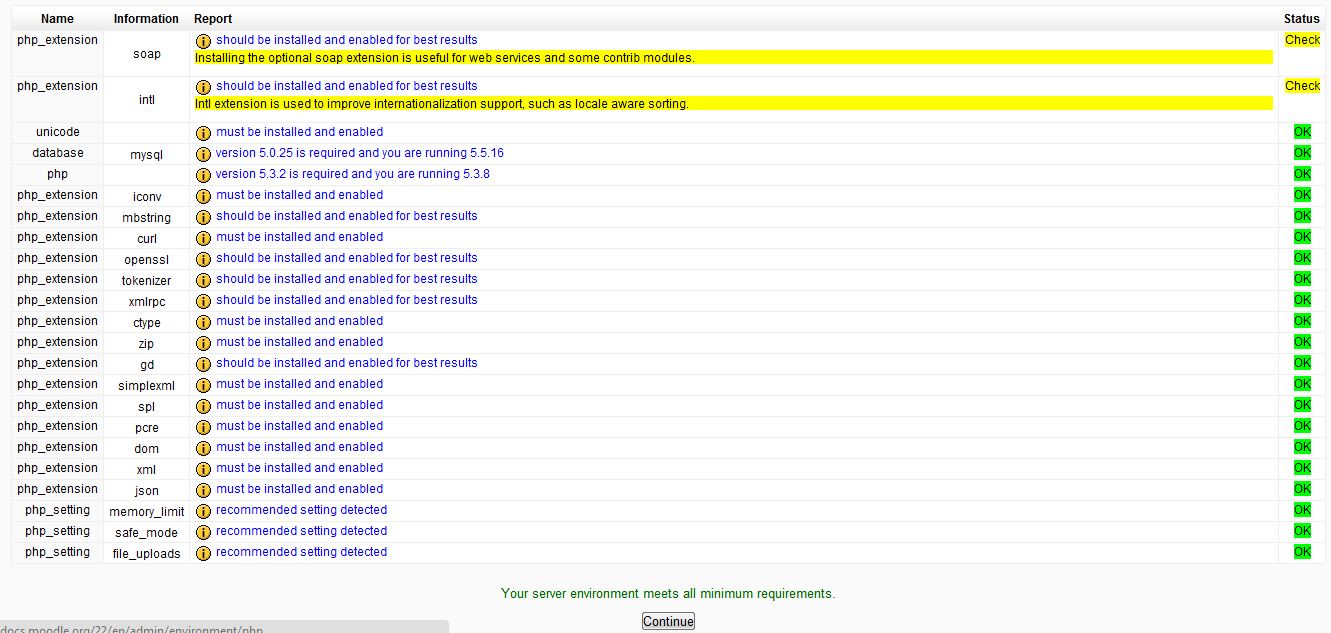Screen dimensions: 1331x633
Task: Click the info icon in the php version row
Action: pyautogui.click(x=204, y=175)
